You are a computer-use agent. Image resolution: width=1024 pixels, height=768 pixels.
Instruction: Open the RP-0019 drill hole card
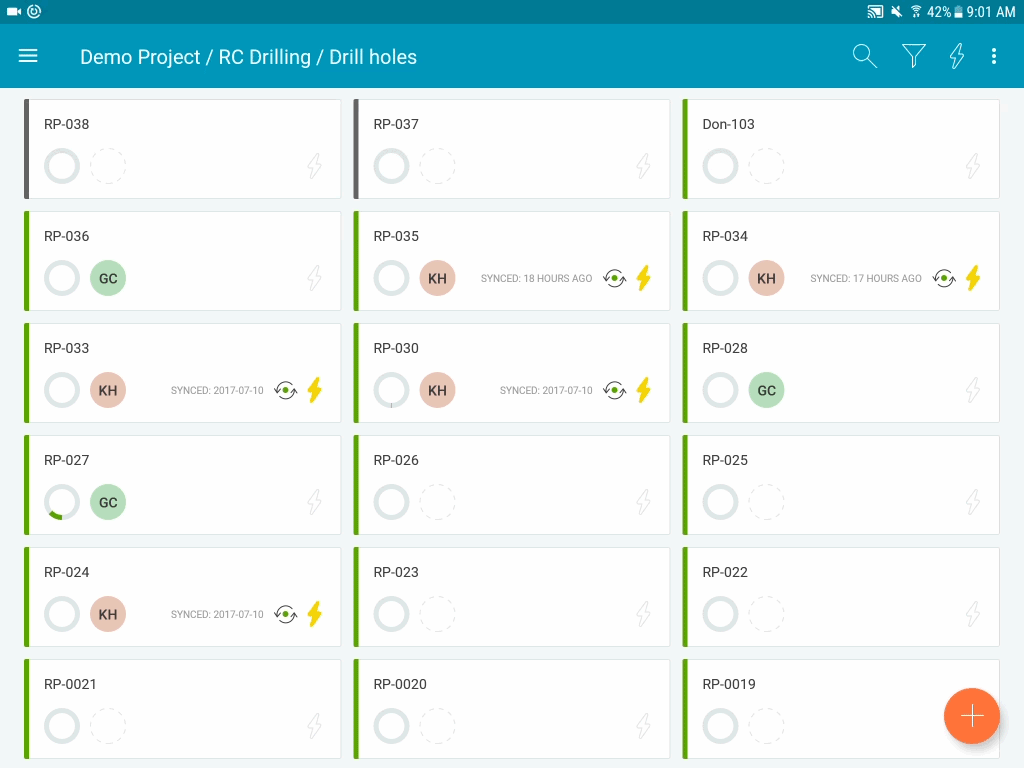[x=840, y=709]
